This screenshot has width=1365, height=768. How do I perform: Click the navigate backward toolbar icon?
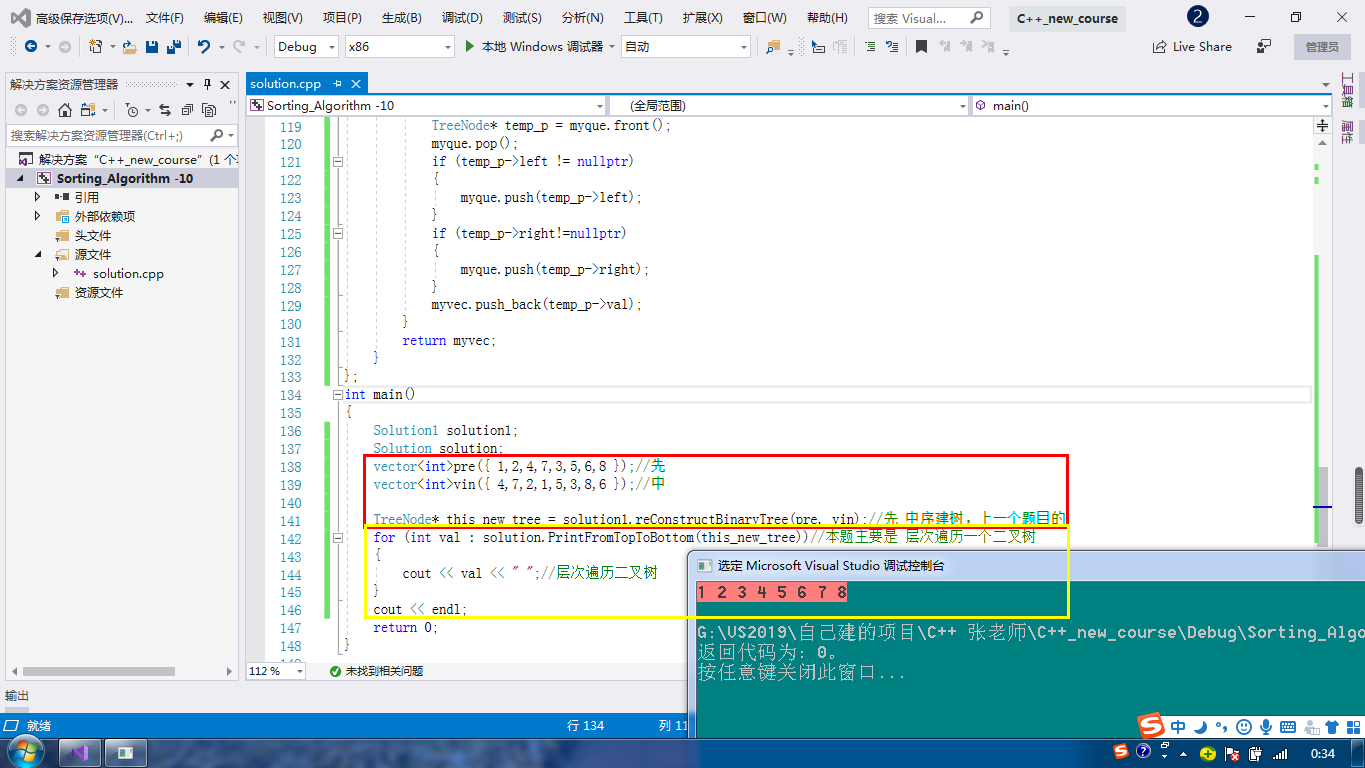click(x=31, y=47)
